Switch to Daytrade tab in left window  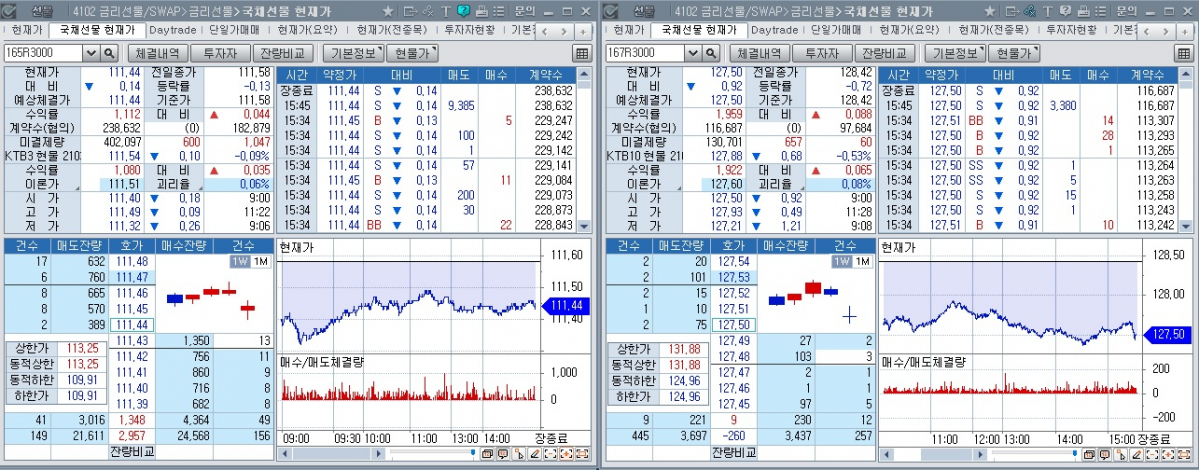pyautogui.click(x=171, y=31)
